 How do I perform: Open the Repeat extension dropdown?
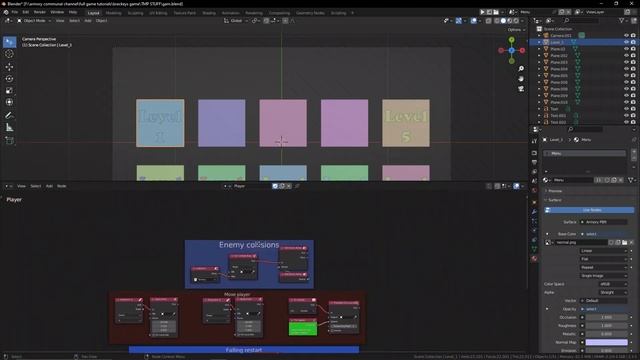point(603,267)
